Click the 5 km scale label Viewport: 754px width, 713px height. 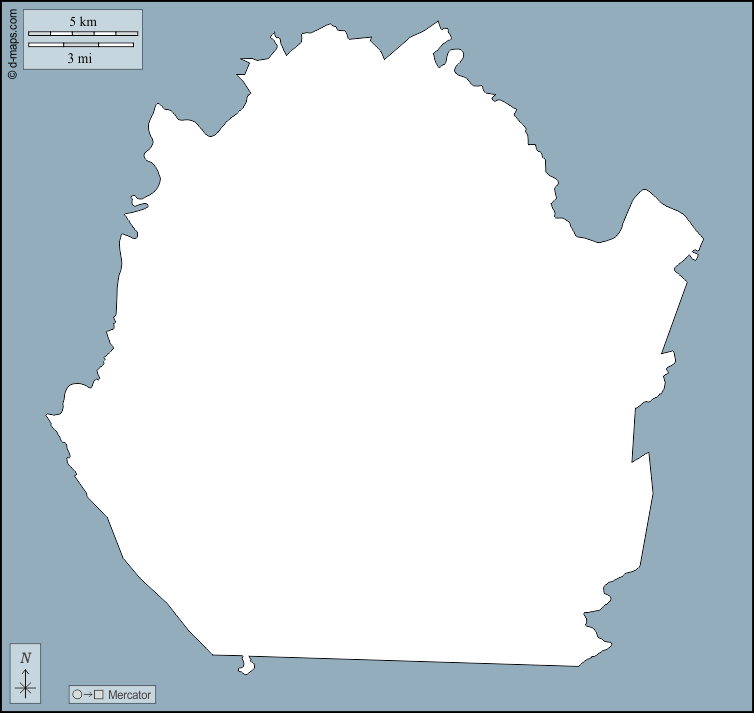point(83,21)
